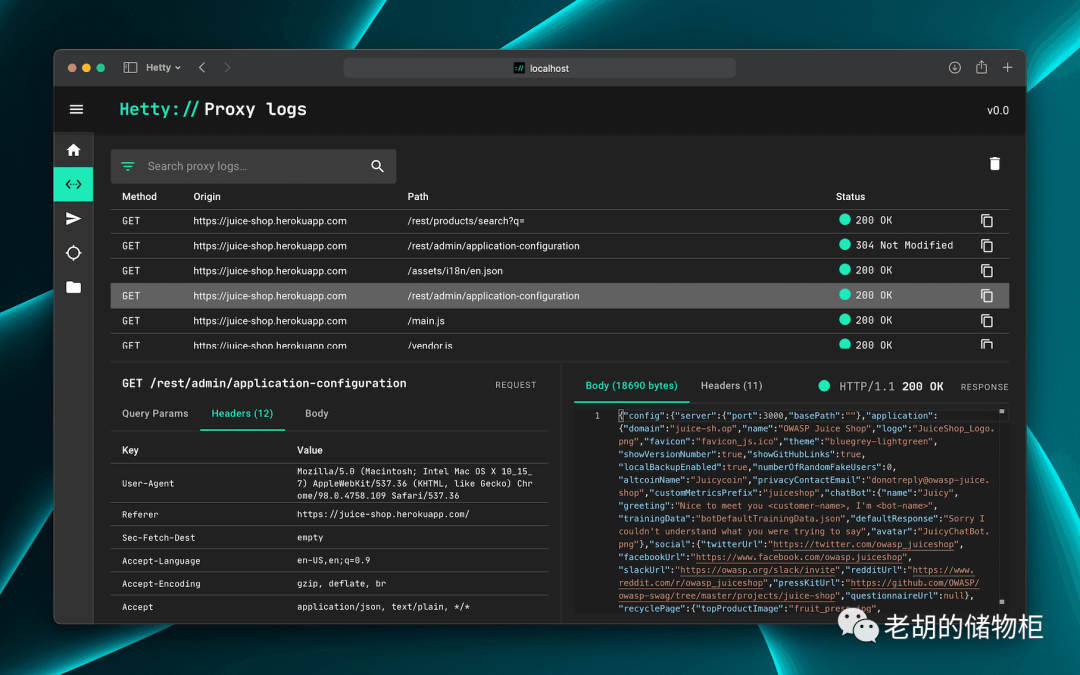The image size is (1080, 675).
Task: Switch to the Query Params tab
Action: point(155,413)
